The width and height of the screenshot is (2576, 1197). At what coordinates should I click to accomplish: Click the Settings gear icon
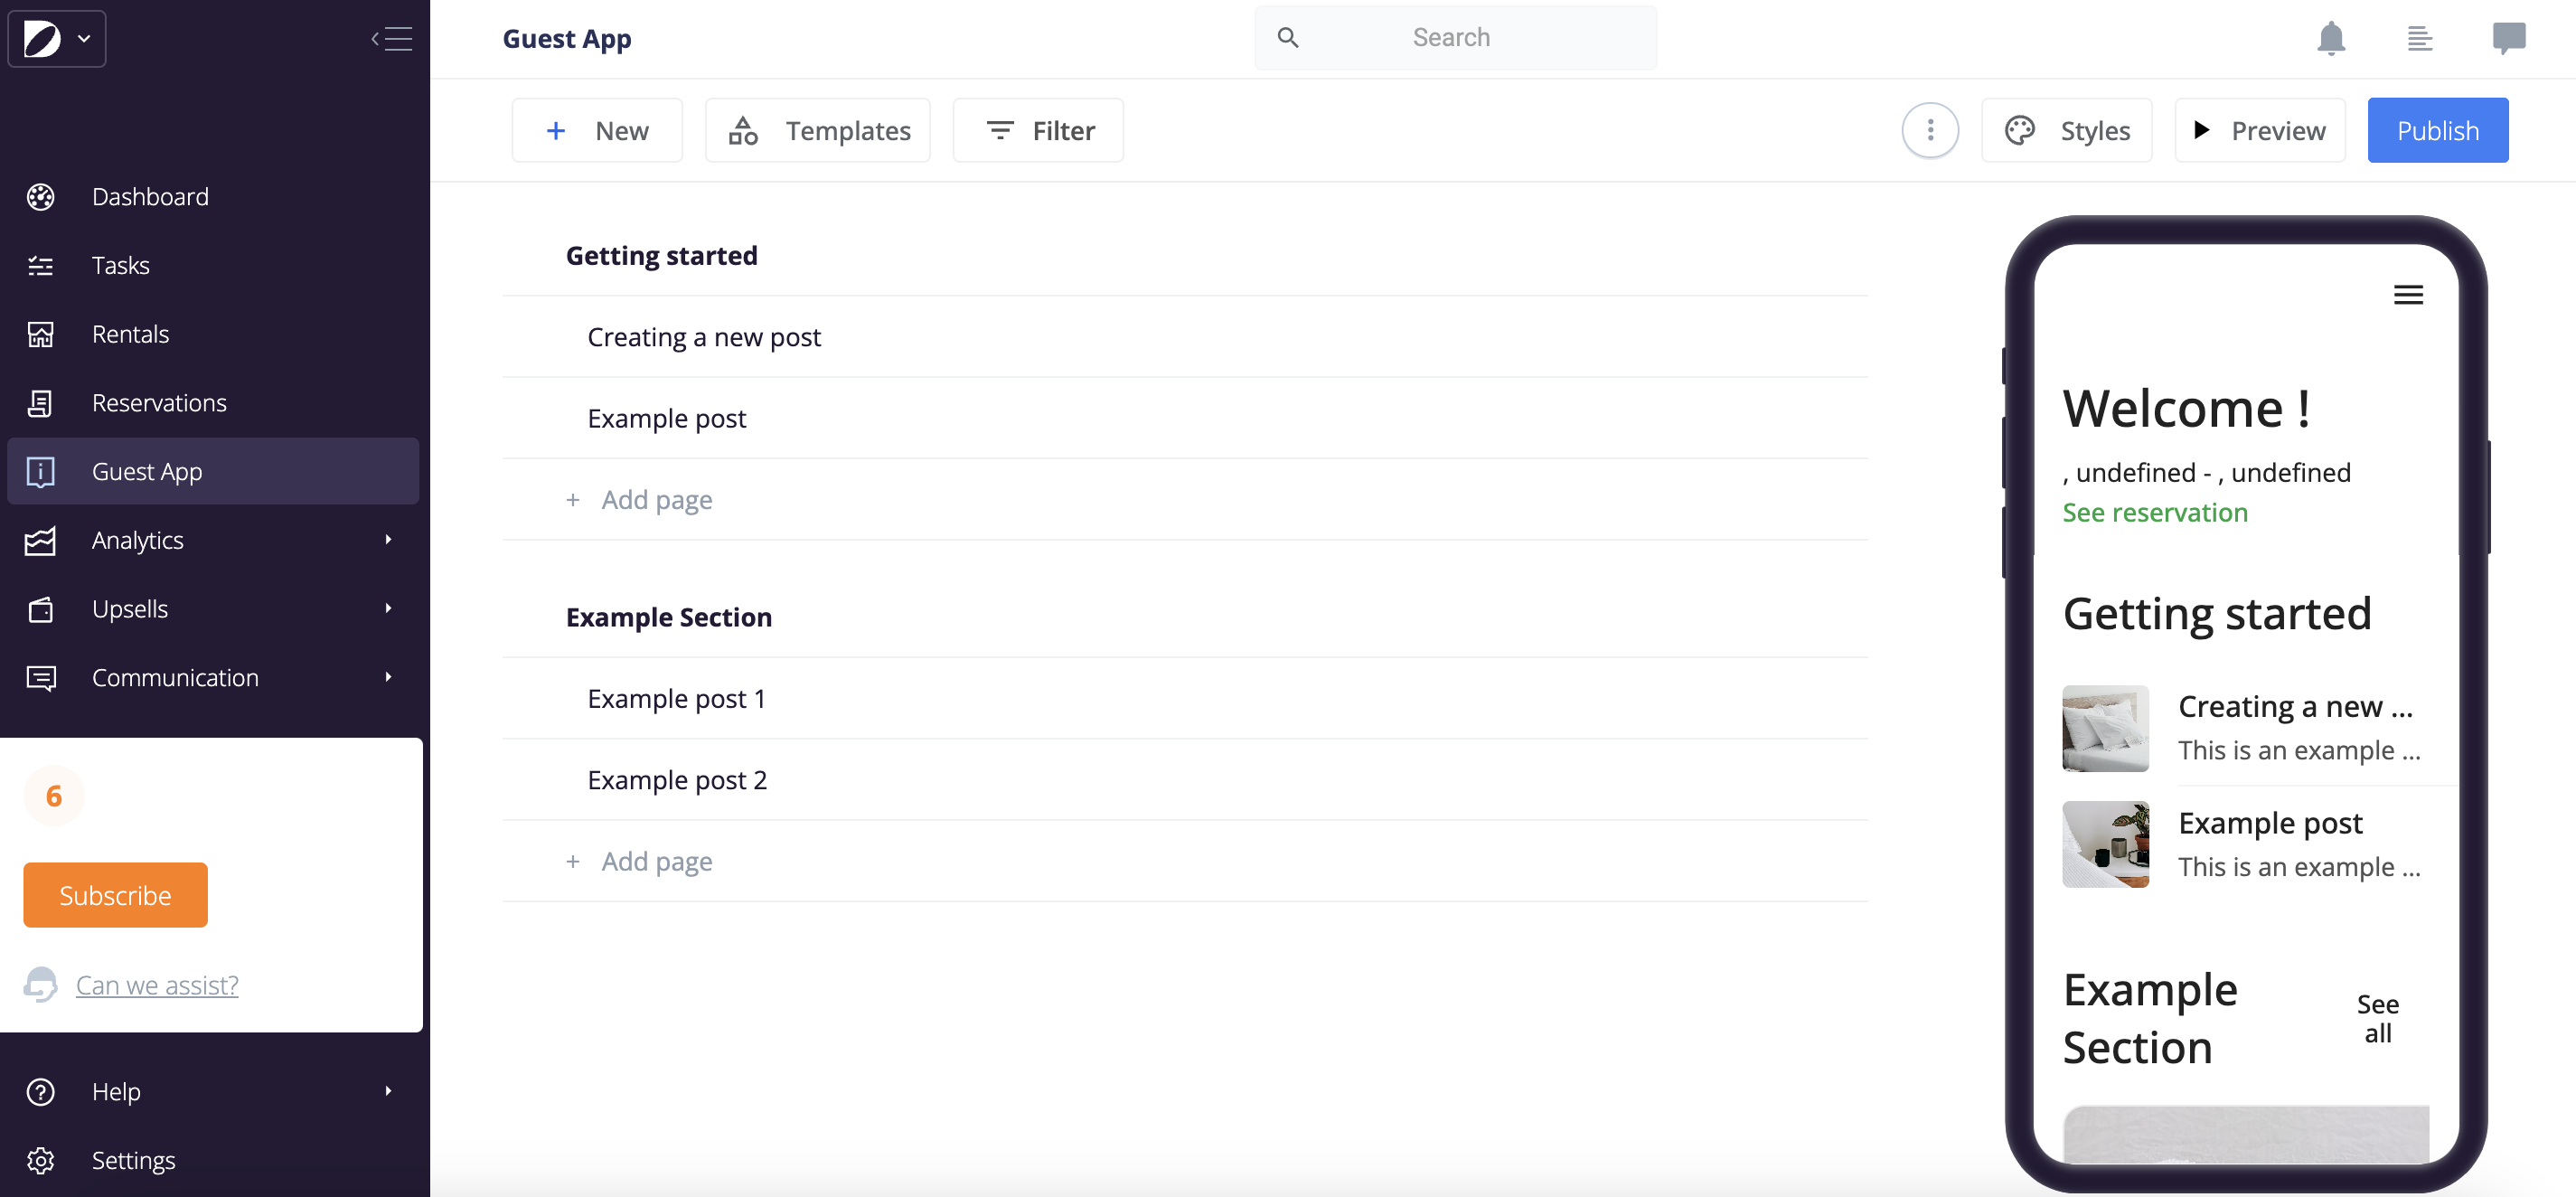[x=40, y=1160]
